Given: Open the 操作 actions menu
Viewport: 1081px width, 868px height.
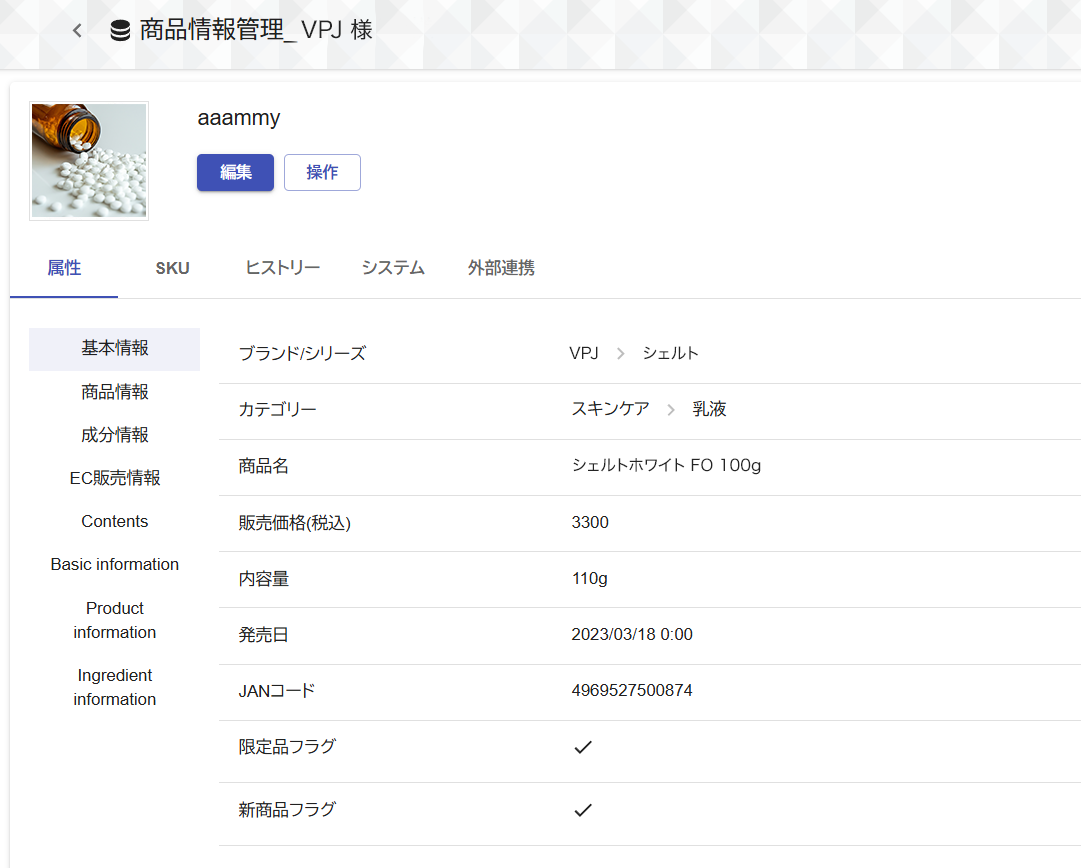Looking at the screenshot, I should [x=322, y=172].
